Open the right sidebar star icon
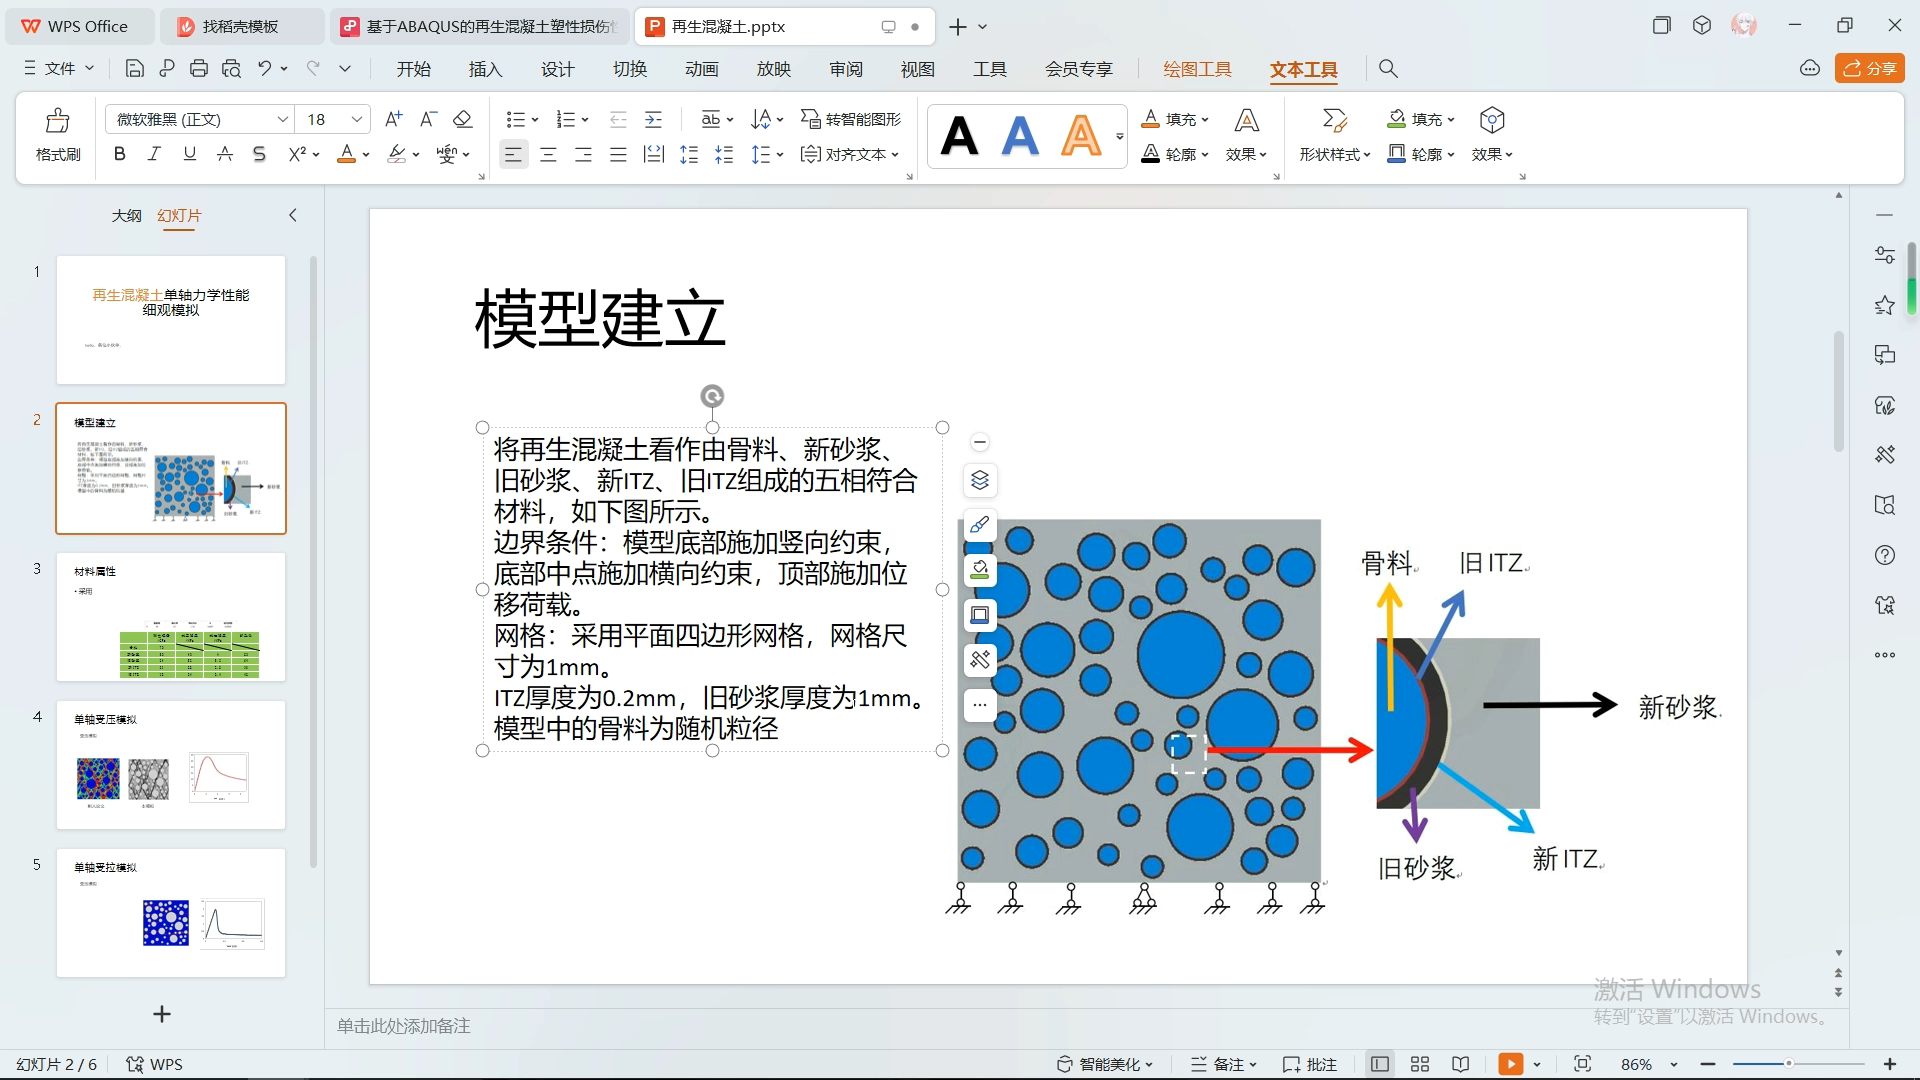The width and height of the screenshot is (1920, 1080). click(1885, 305)
